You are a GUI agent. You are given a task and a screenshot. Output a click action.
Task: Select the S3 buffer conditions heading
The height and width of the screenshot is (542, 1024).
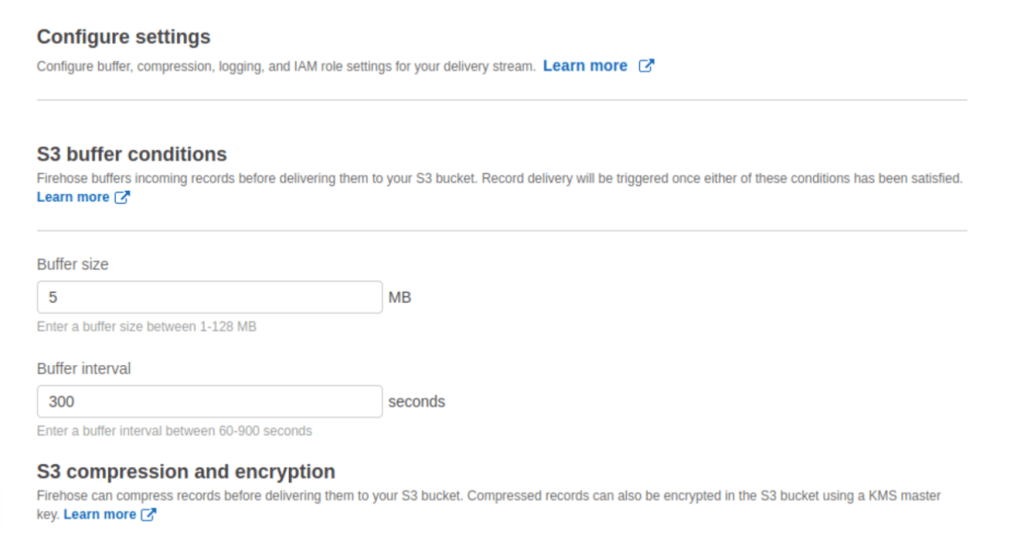pyautogui.click(x=132, y=154)
